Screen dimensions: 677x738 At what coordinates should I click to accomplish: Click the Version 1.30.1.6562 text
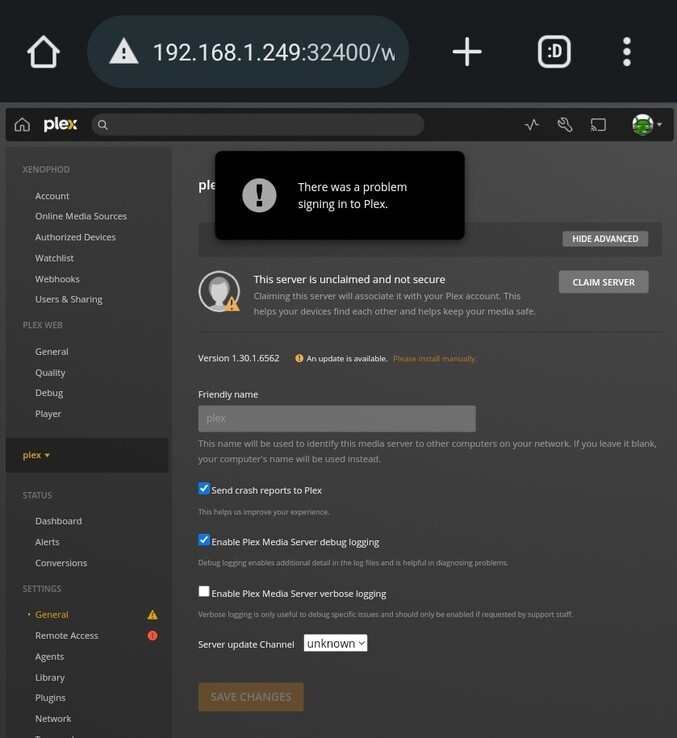(x=239, y=358)
